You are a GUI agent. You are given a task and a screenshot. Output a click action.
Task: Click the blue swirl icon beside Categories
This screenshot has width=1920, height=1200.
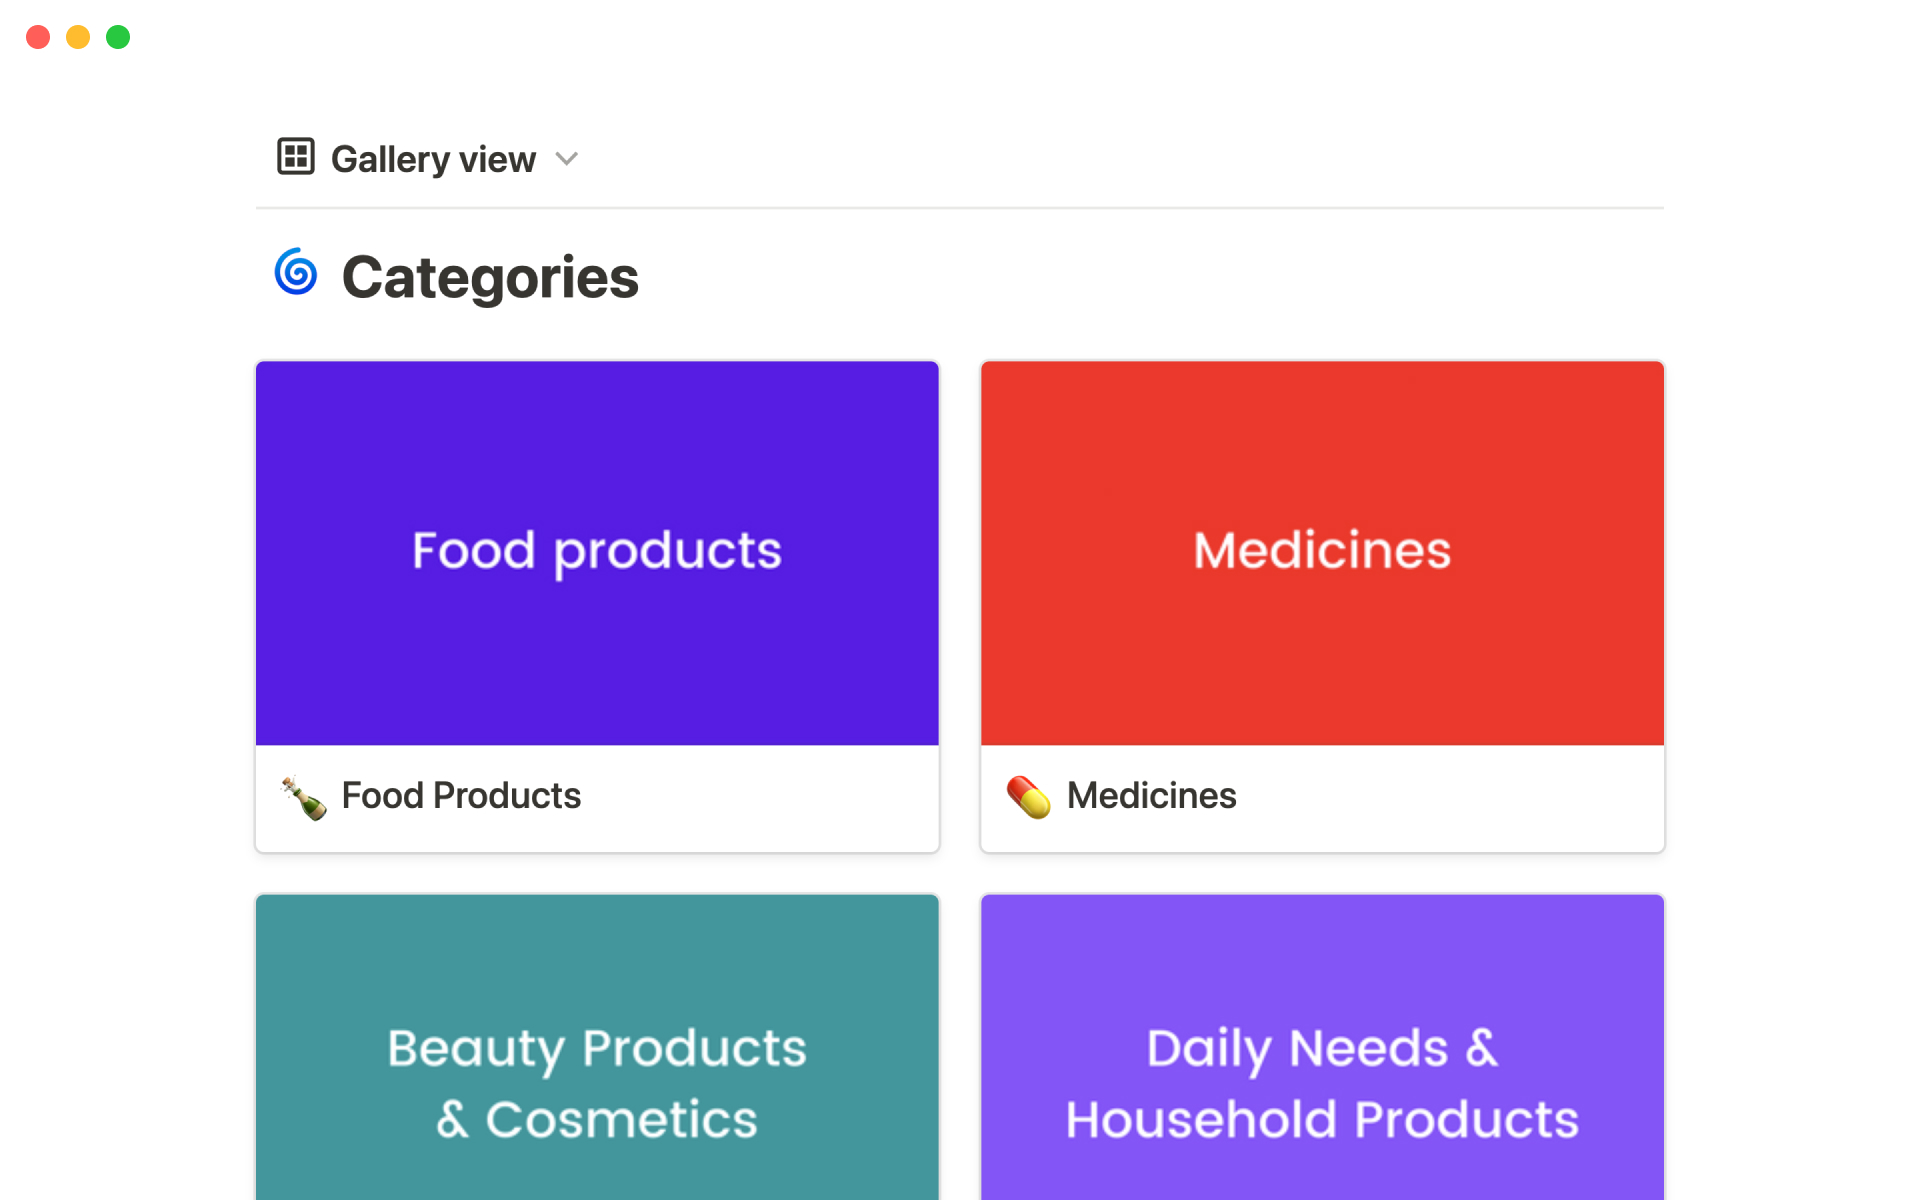[x=296, y=272]
